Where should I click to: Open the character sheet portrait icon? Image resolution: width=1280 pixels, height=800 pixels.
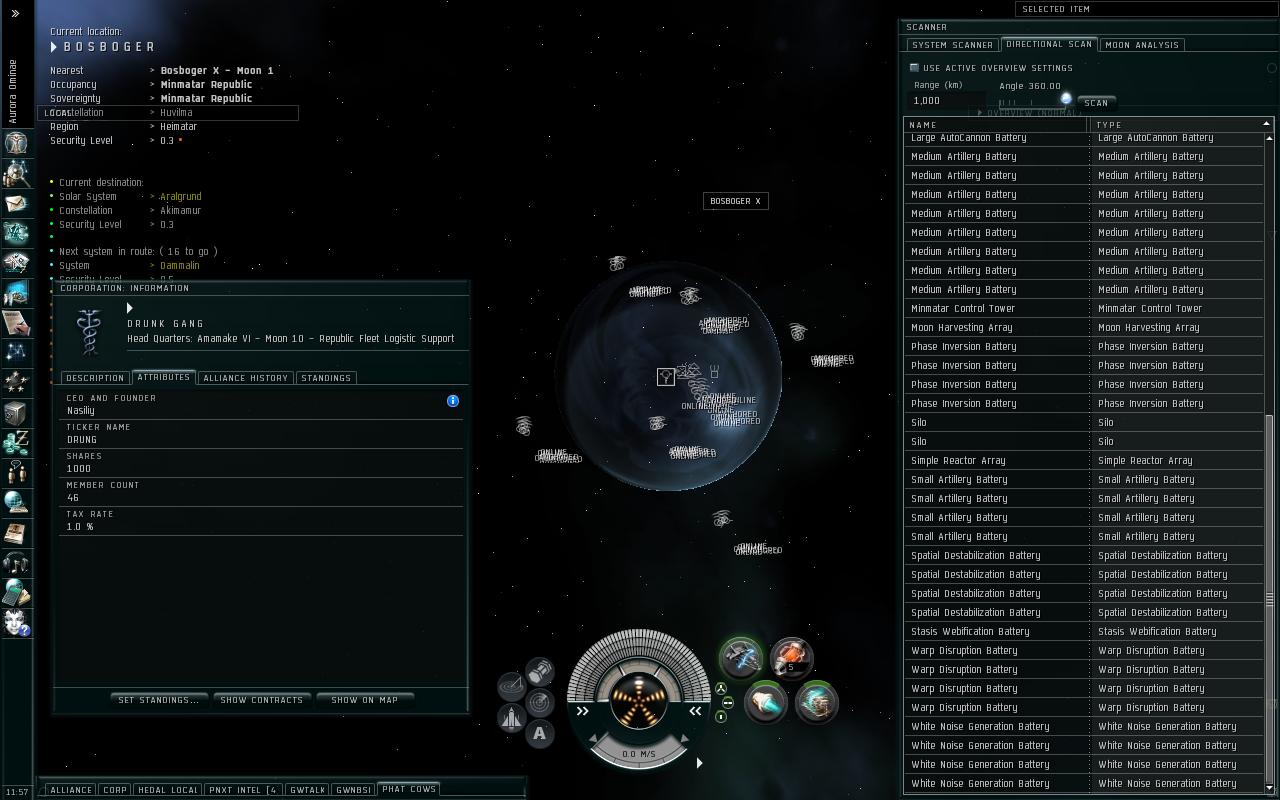point(16,142)
